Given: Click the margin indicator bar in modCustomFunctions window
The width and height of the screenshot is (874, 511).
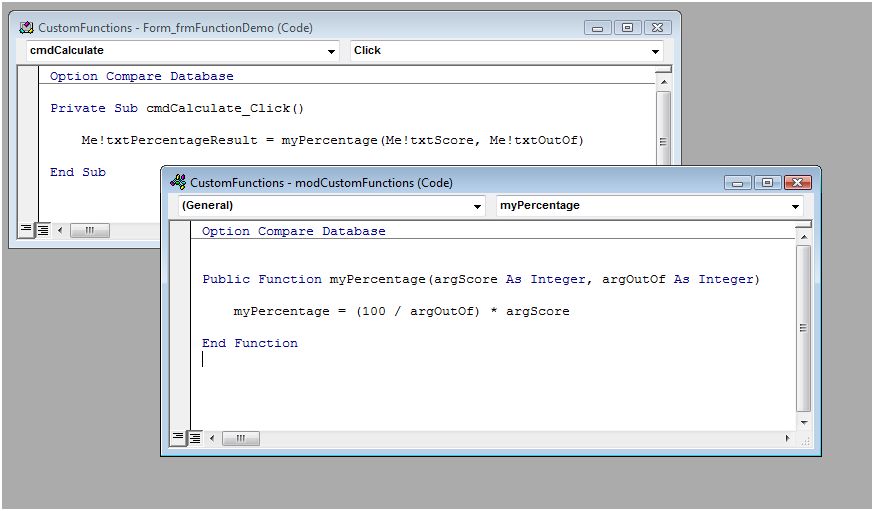Looking at the screenshot, I should click(x=179, y=326).
